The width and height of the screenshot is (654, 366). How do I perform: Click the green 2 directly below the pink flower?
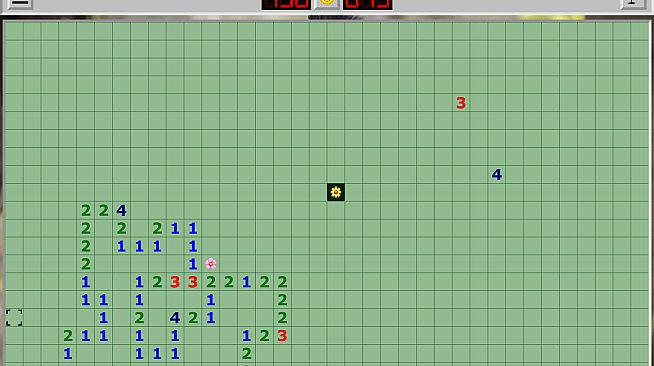[x=211, y=282]
